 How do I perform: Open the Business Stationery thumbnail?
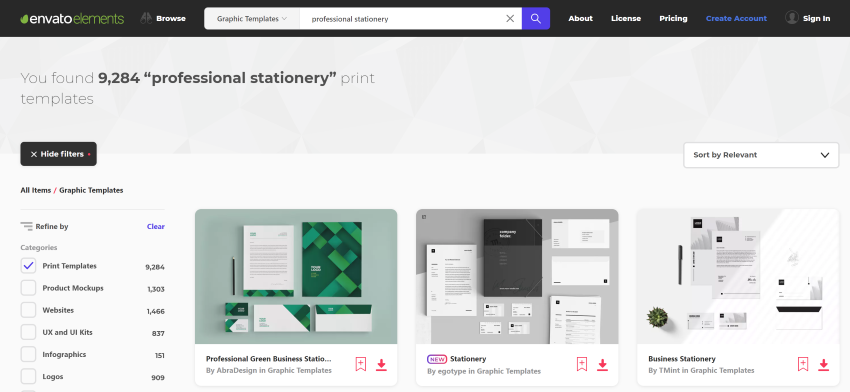738,277
